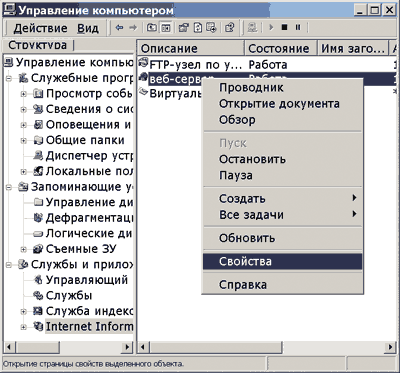
Task: Collapse the Служебные программы tree node
Action: click(8, 79)
